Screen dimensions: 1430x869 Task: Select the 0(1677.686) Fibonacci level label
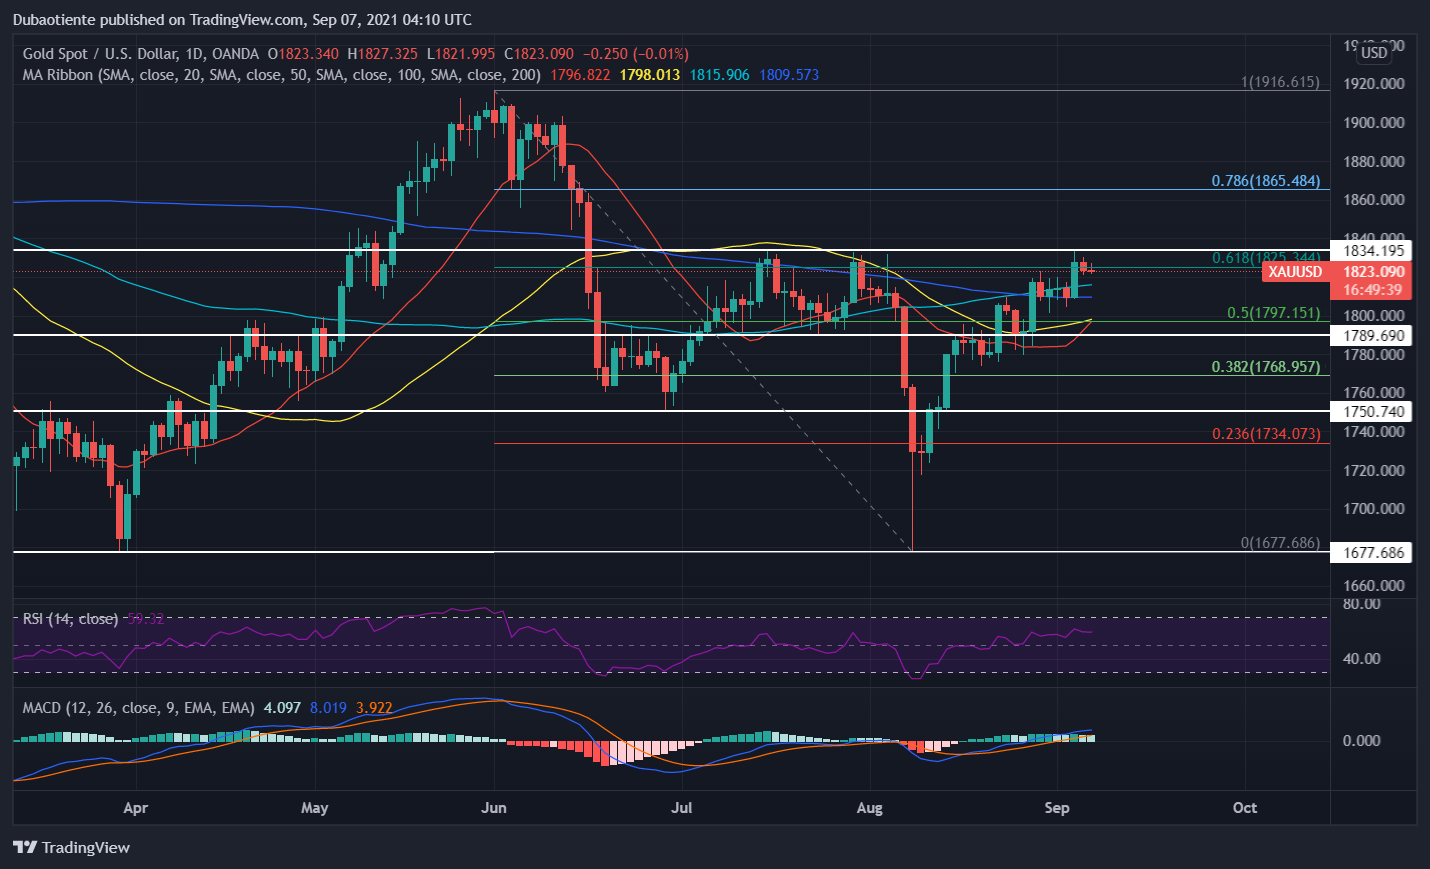1280,543
